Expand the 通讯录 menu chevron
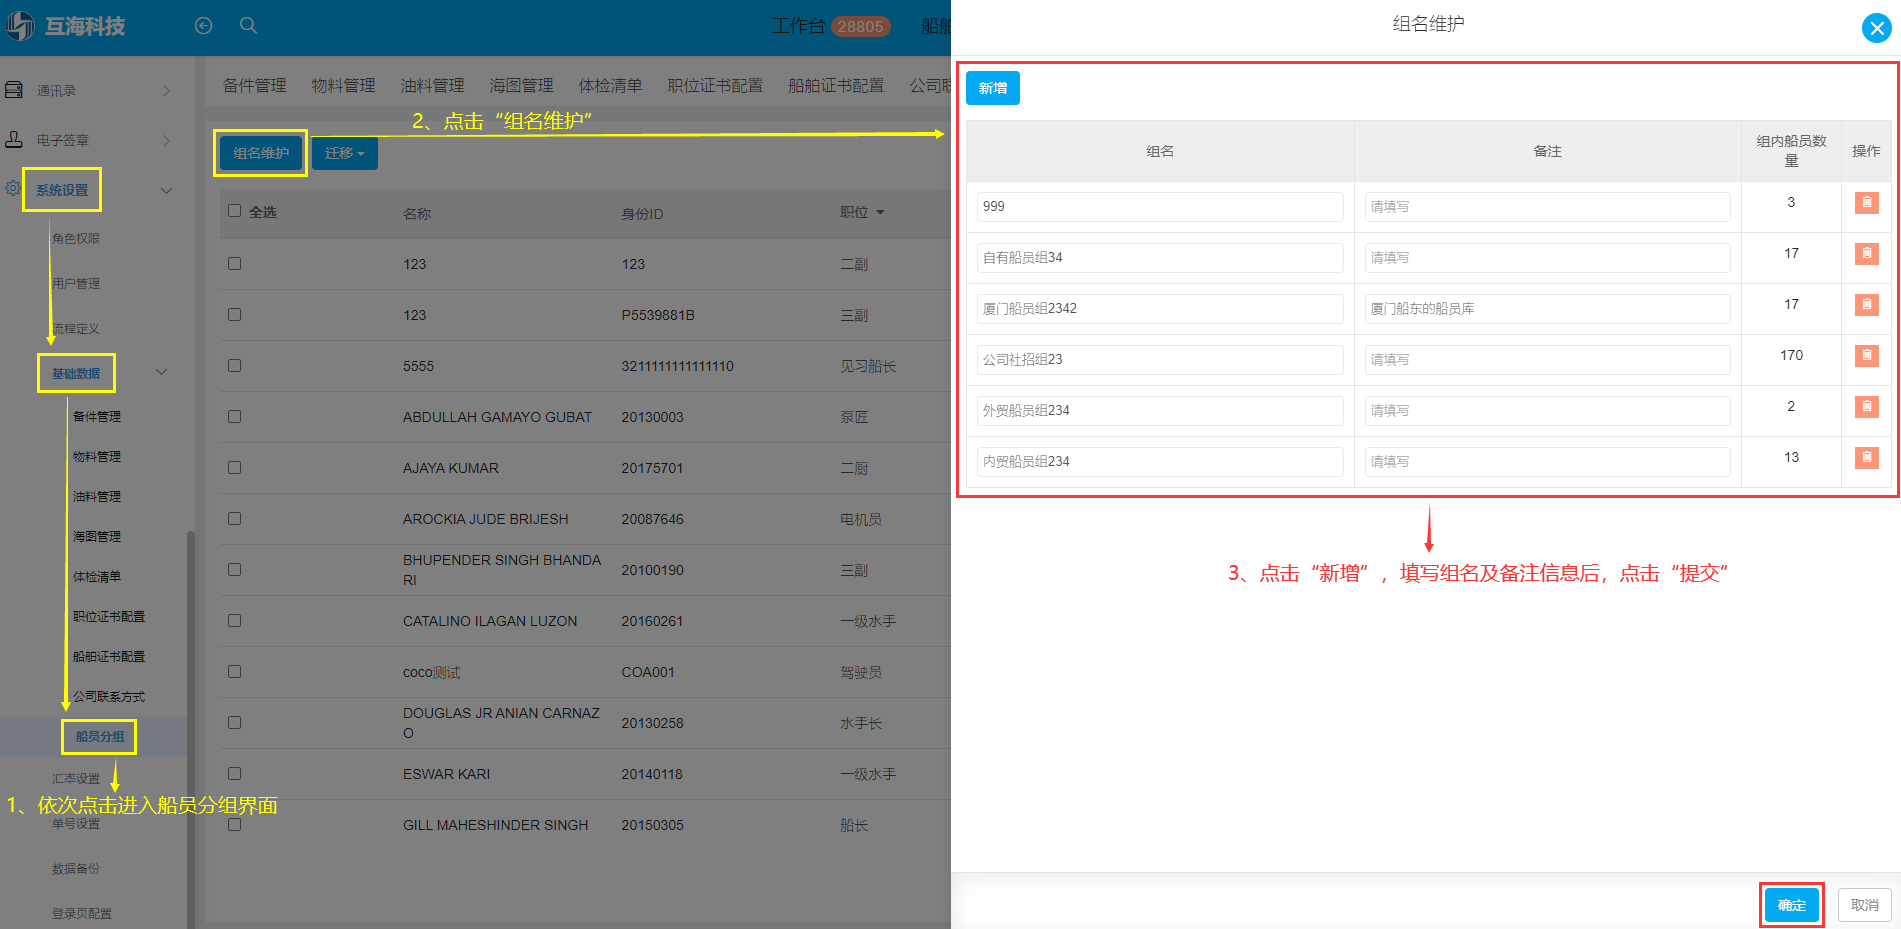The width and height of the screenshot is (1901, 929). coord(166,90)
